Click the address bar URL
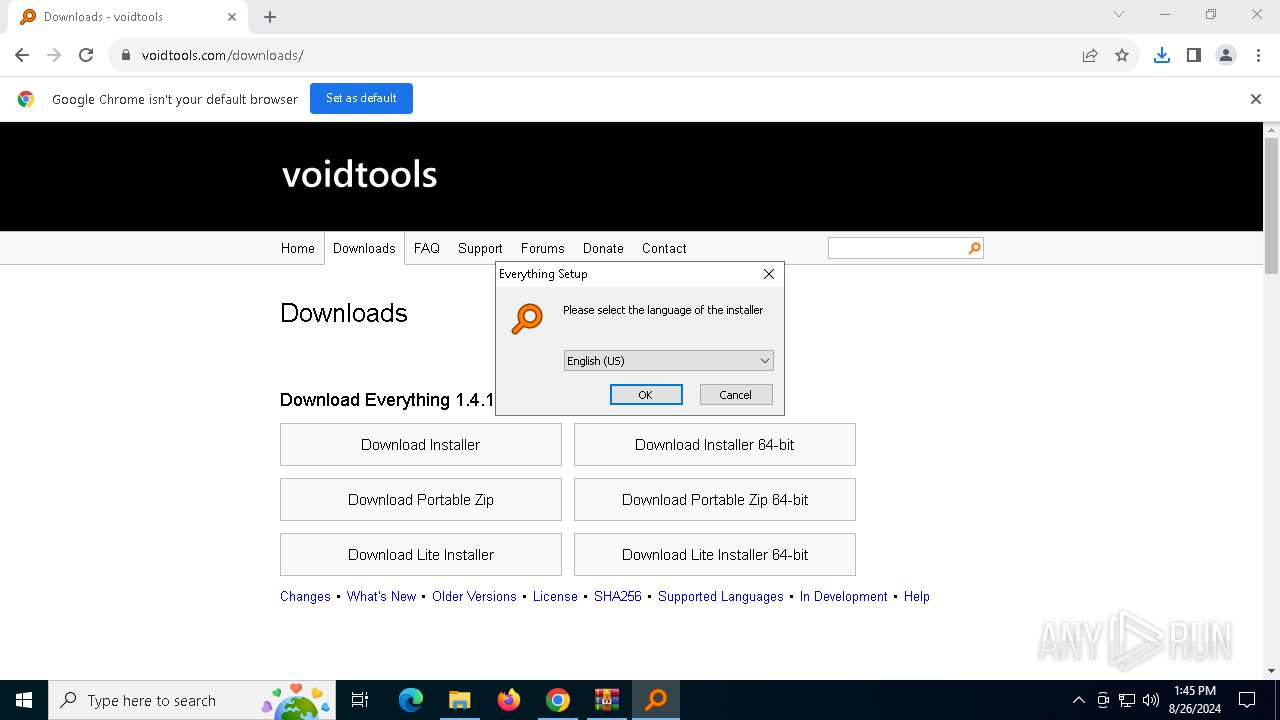The image size is (1280, 720). (x=222, y=55)
